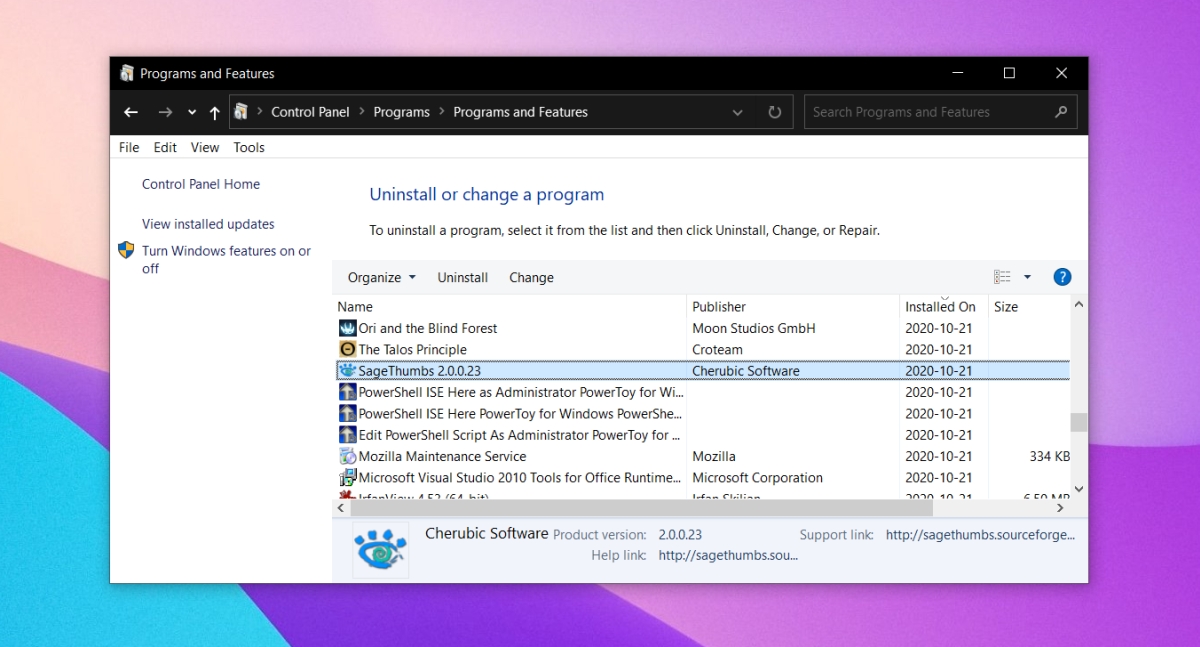Open address bar history dropdown

click(738, 113)
